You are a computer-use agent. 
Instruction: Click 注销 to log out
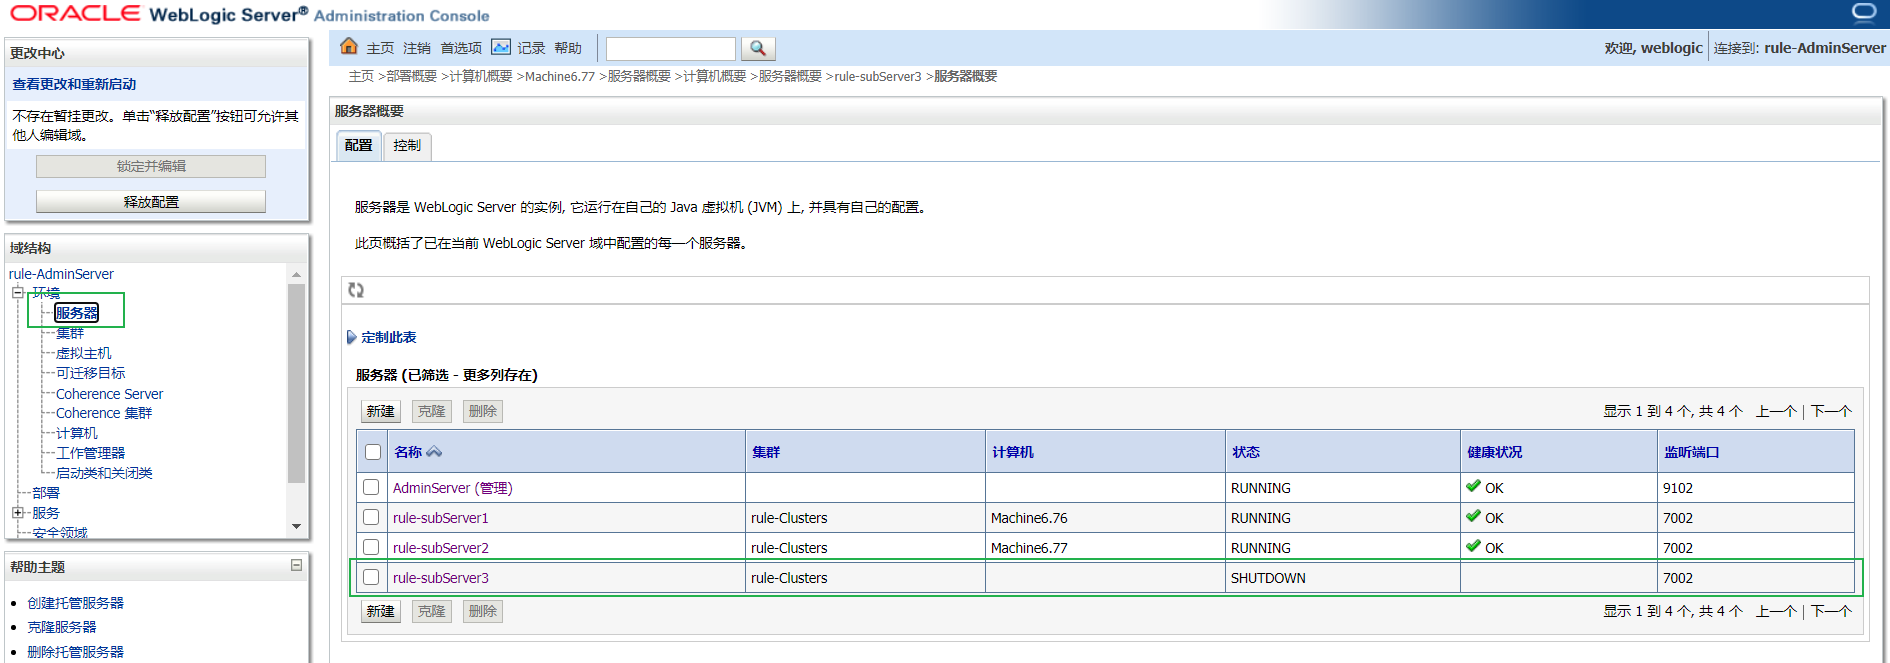[x=417, y=48]
